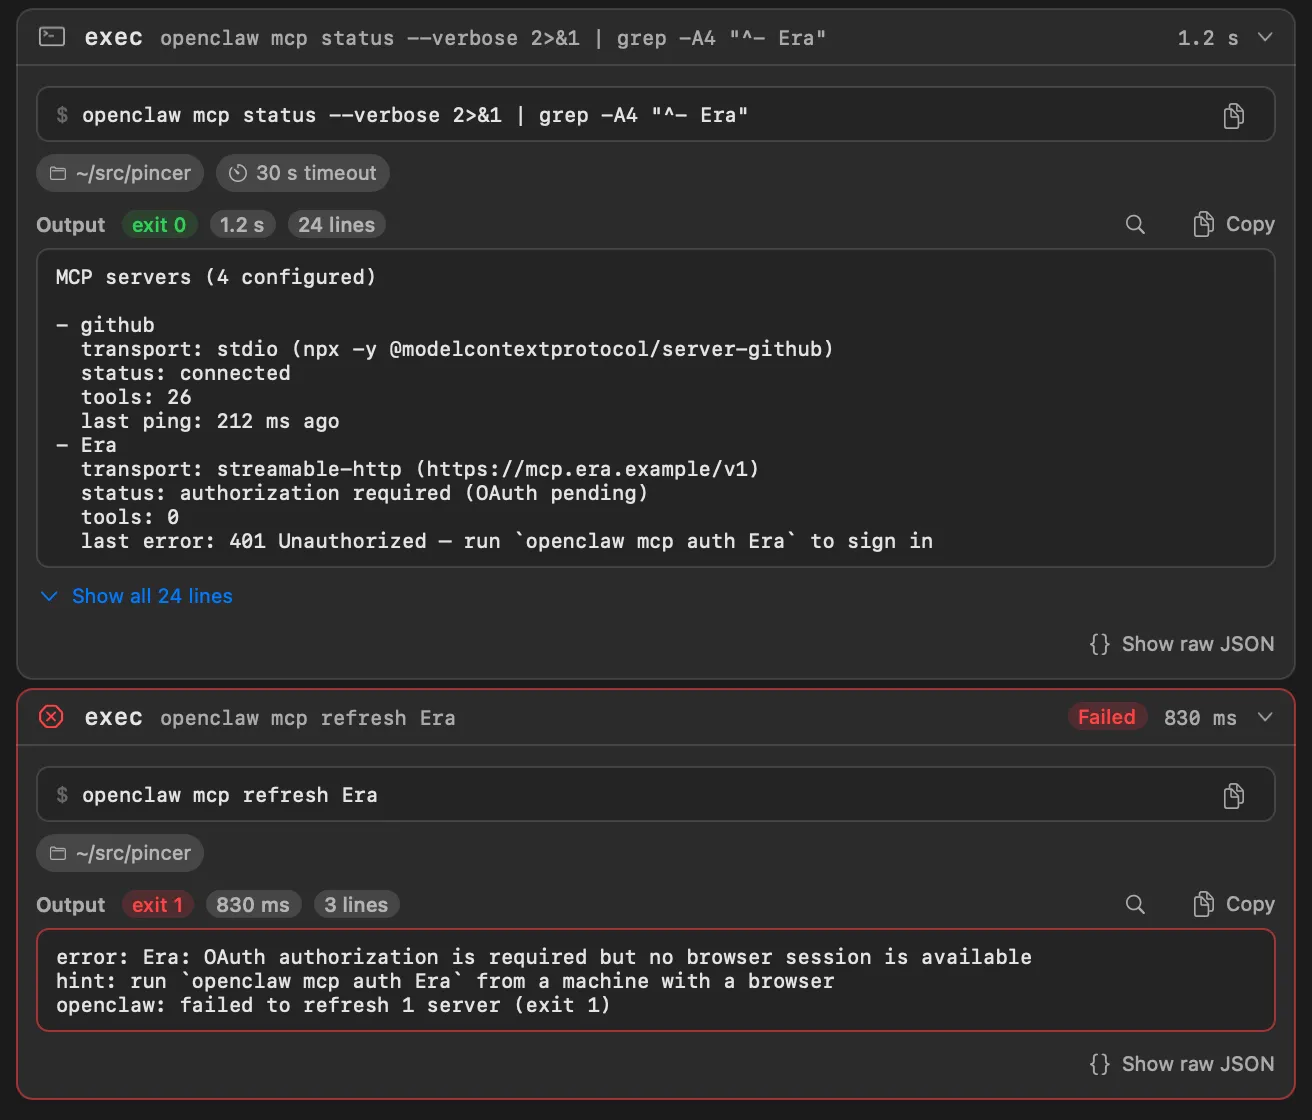The image size is (1312, 1120).
Task: Open ~/src/pincer folder chip in first card
Action: [120, 173]
